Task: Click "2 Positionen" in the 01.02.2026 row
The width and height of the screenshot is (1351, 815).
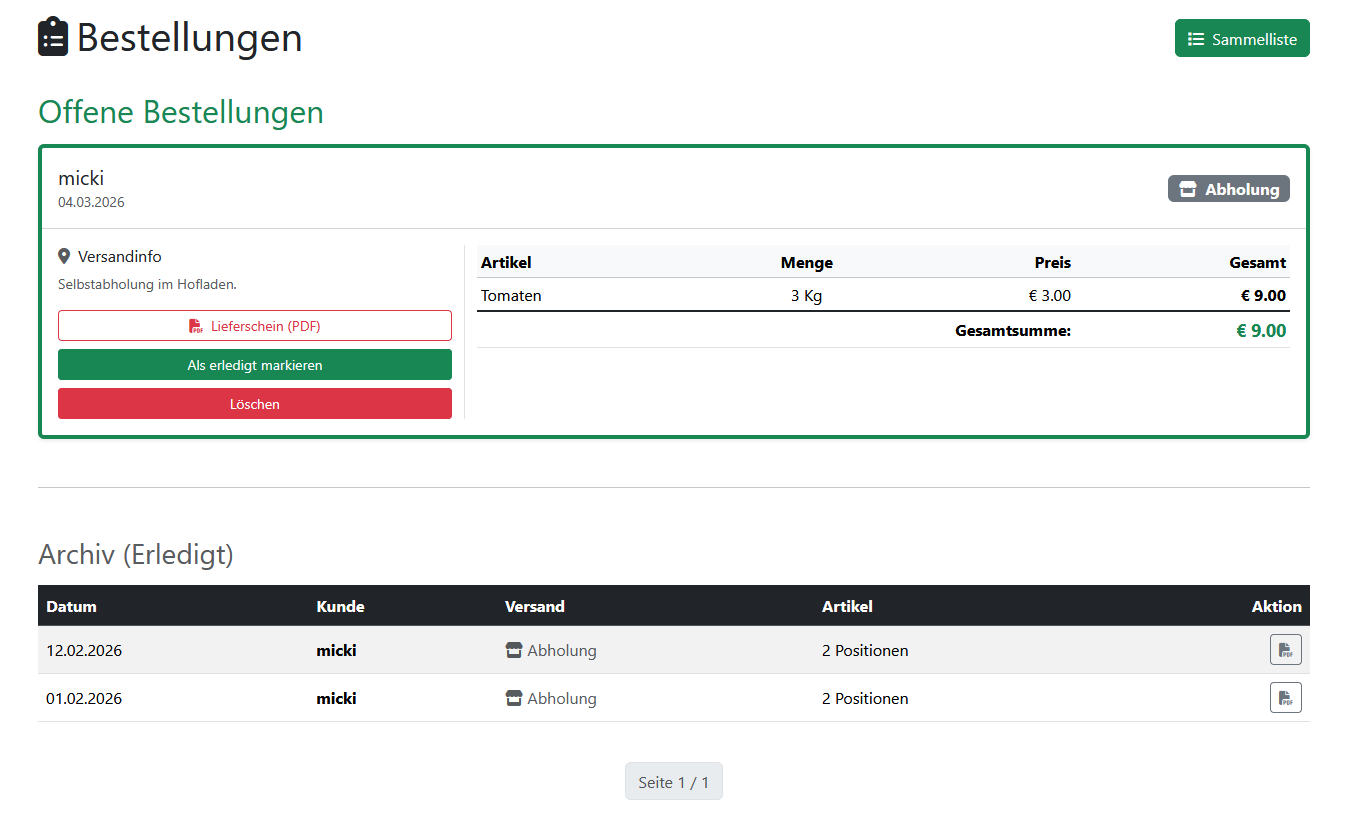Action: pos(865,699)
